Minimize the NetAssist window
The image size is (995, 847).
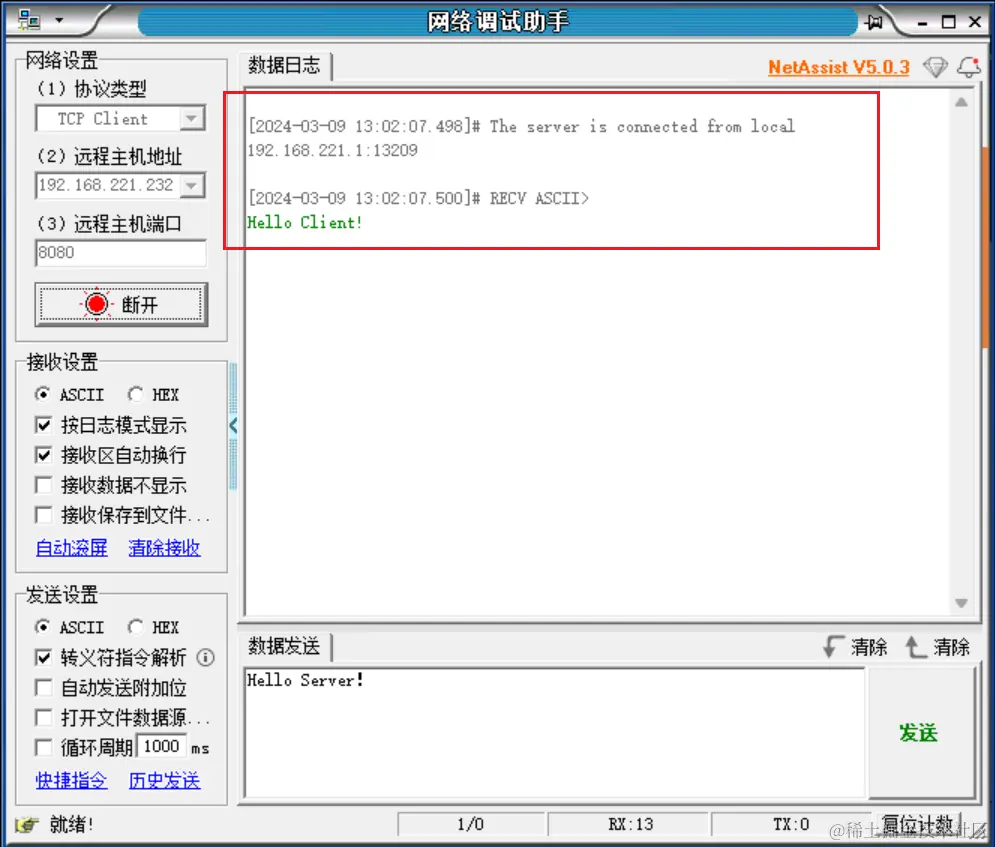[922, 23]
